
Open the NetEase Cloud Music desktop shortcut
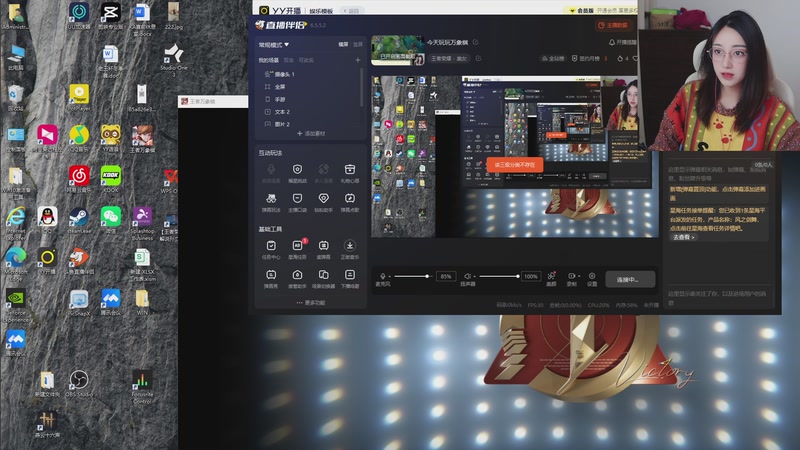coord(79,179)
